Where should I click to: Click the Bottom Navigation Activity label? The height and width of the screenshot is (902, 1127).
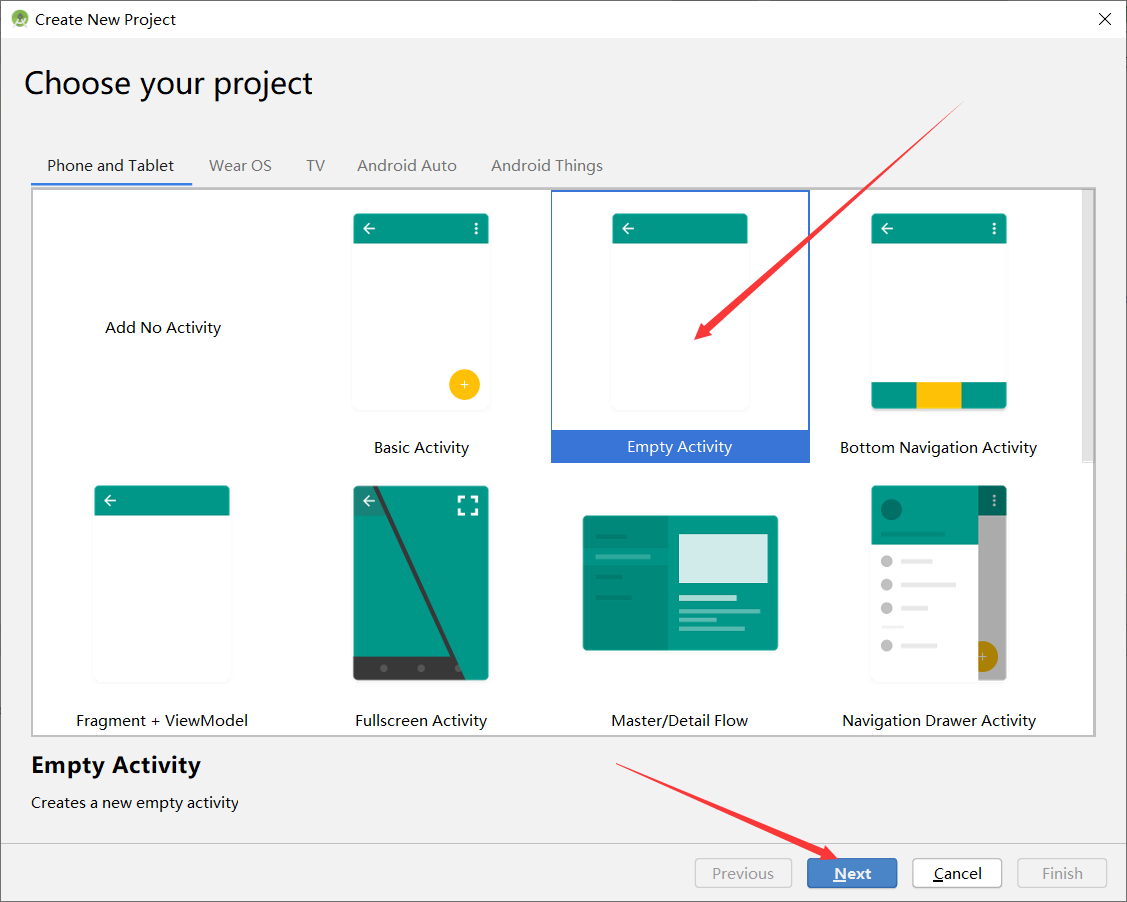939,447
